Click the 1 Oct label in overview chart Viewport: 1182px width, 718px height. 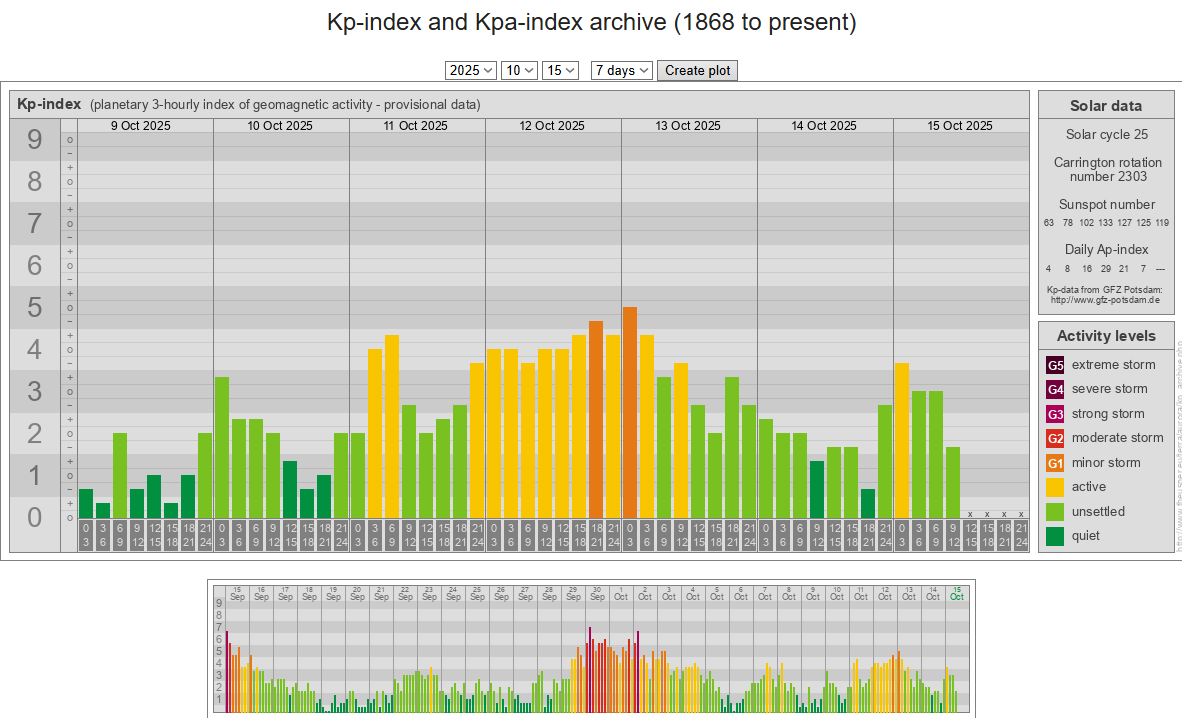click(621, 594)
